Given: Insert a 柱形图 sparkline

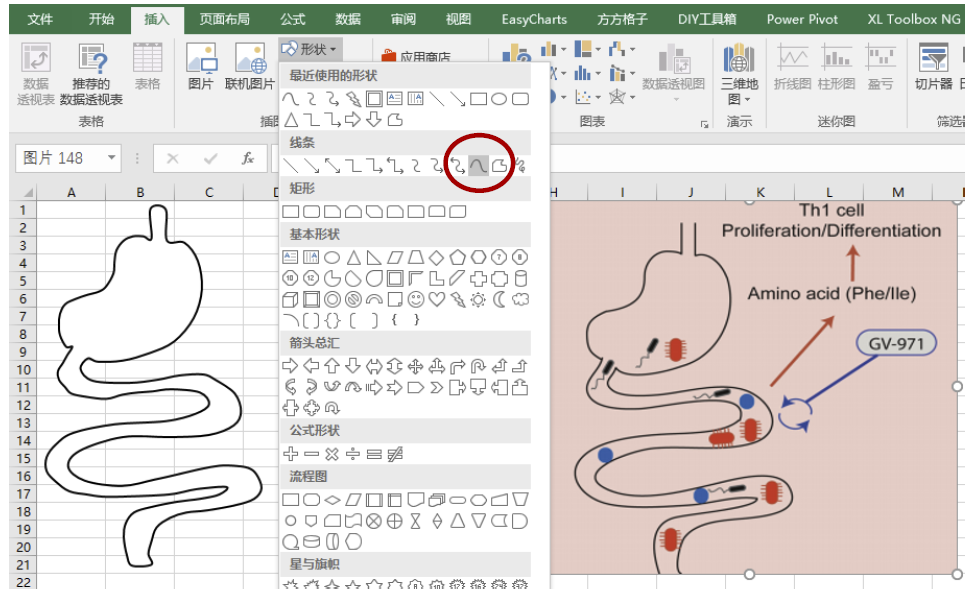Looking at the screenshot, I should click(x=836, y=66).
